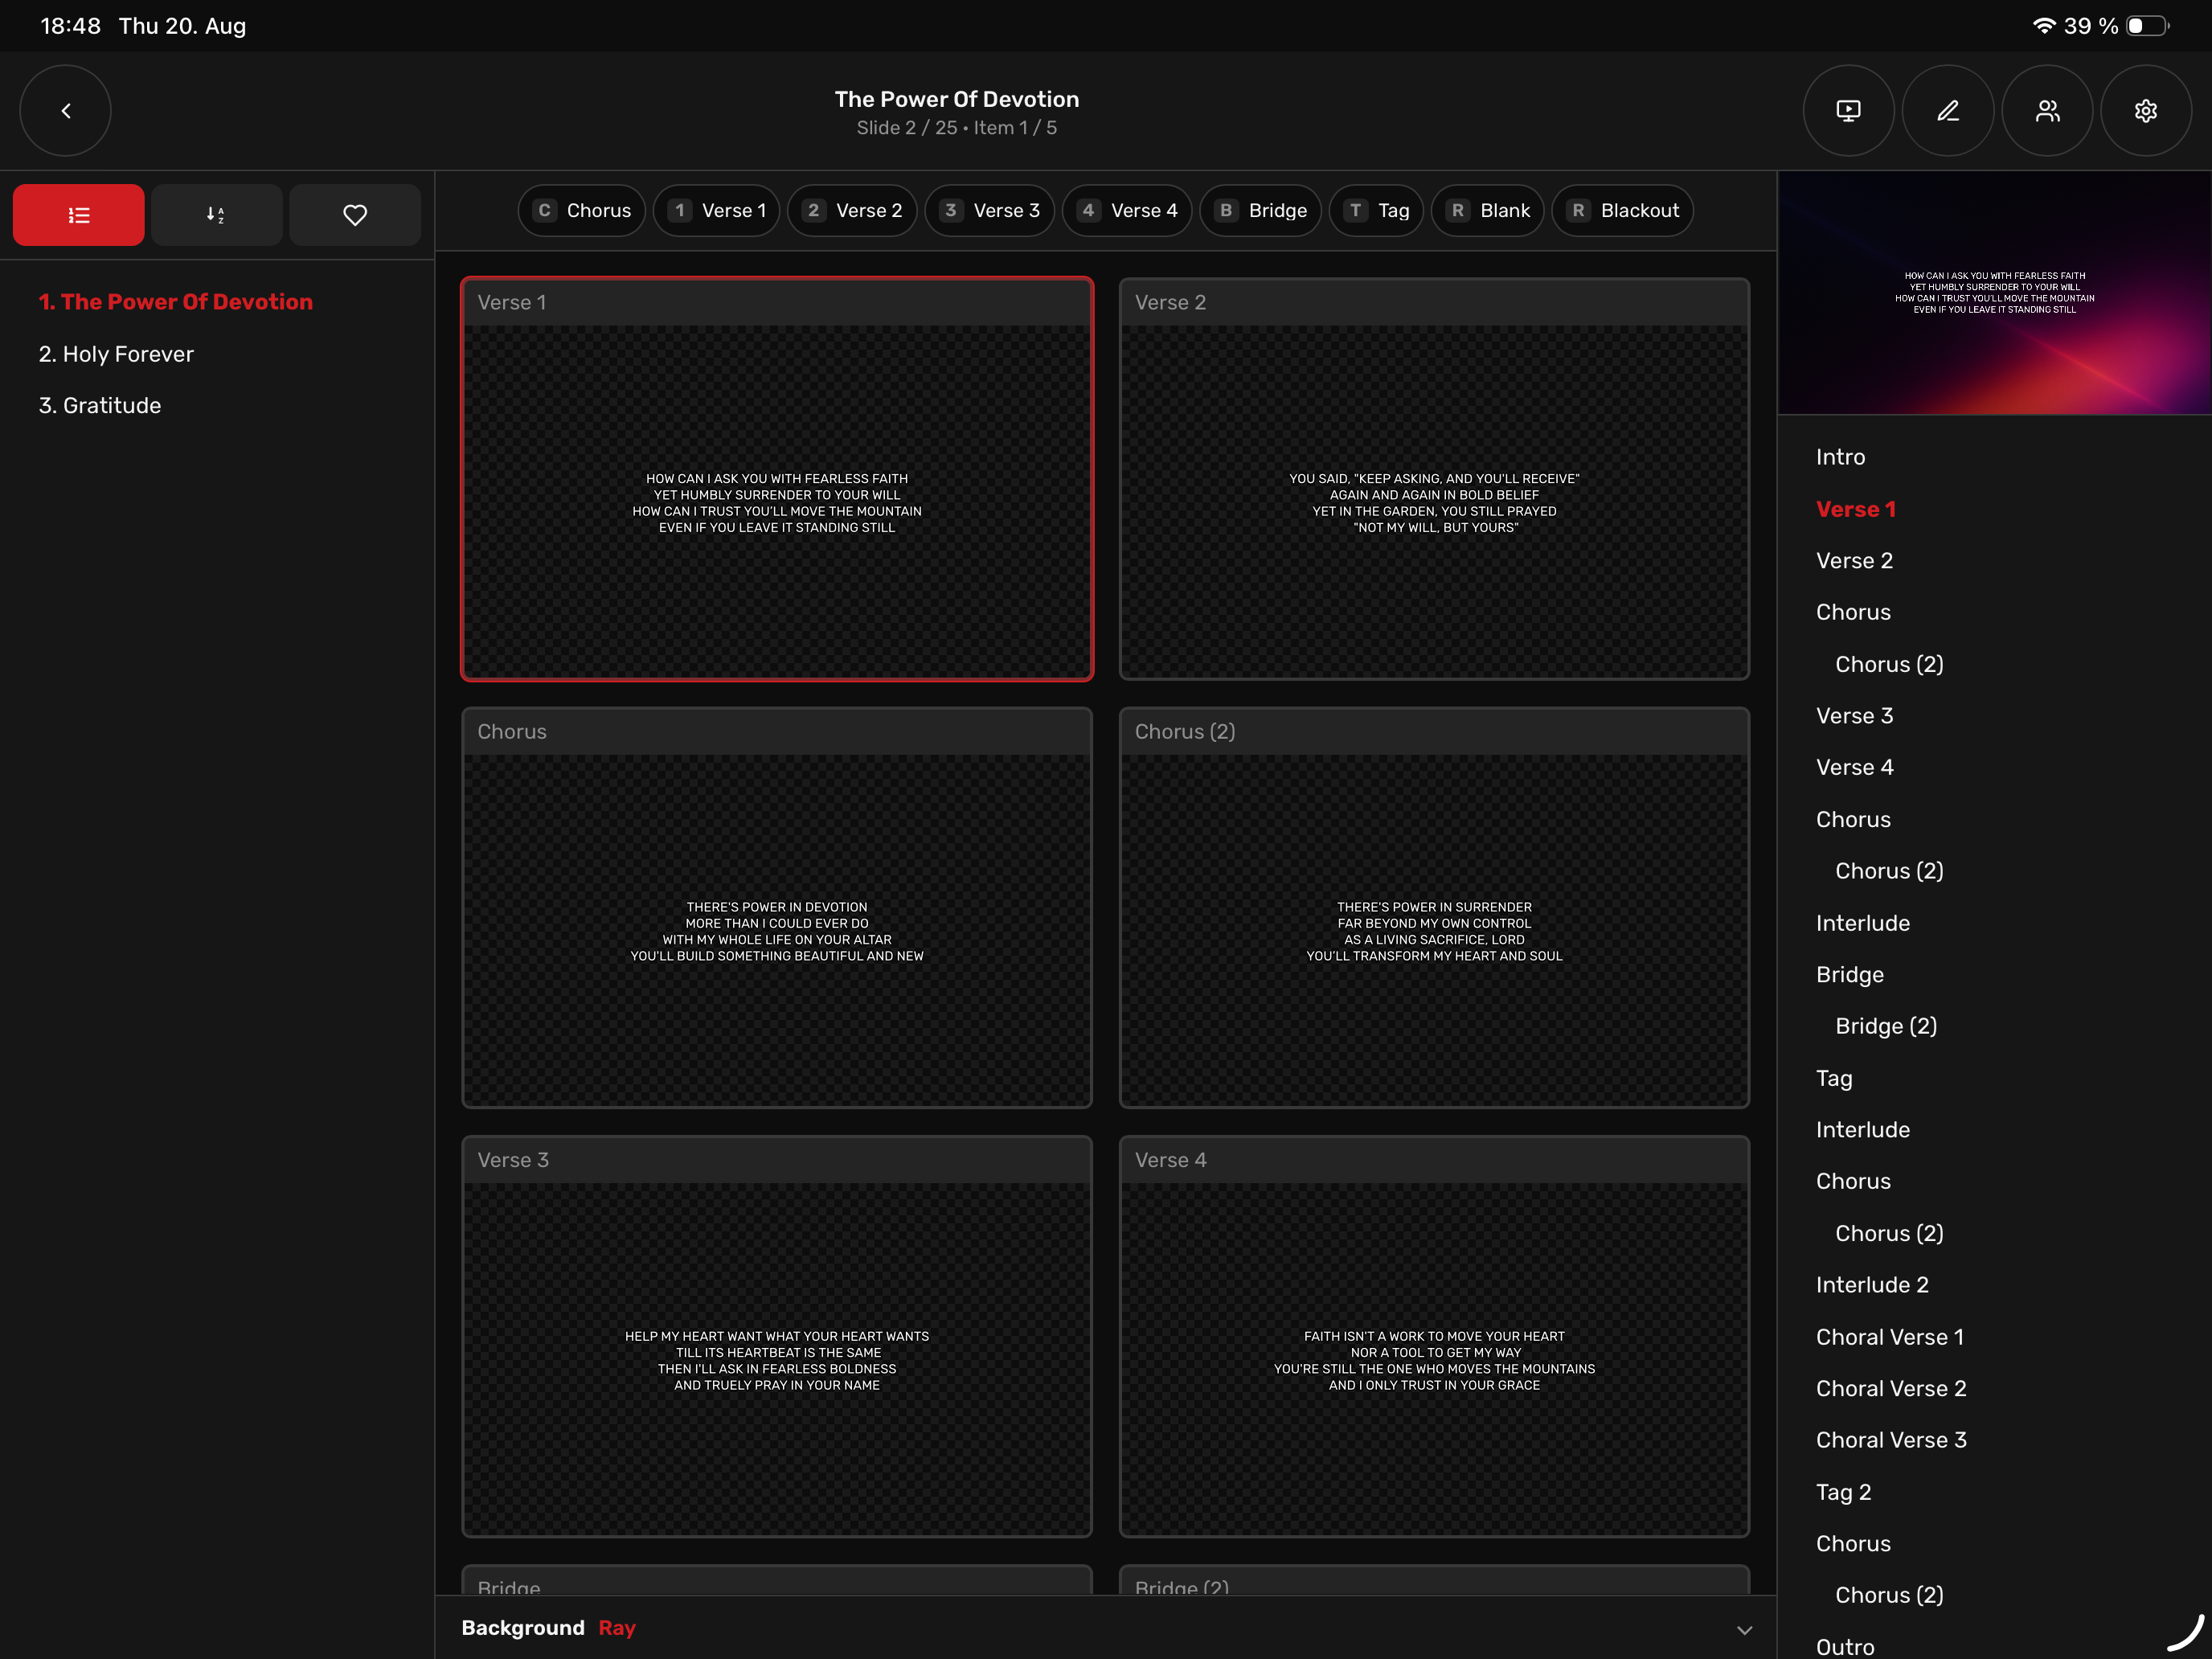Screen dimensions: 2212x1659
Task: Go to highlighted Verse 1 in arrangement list
Action: (1855, 509)
